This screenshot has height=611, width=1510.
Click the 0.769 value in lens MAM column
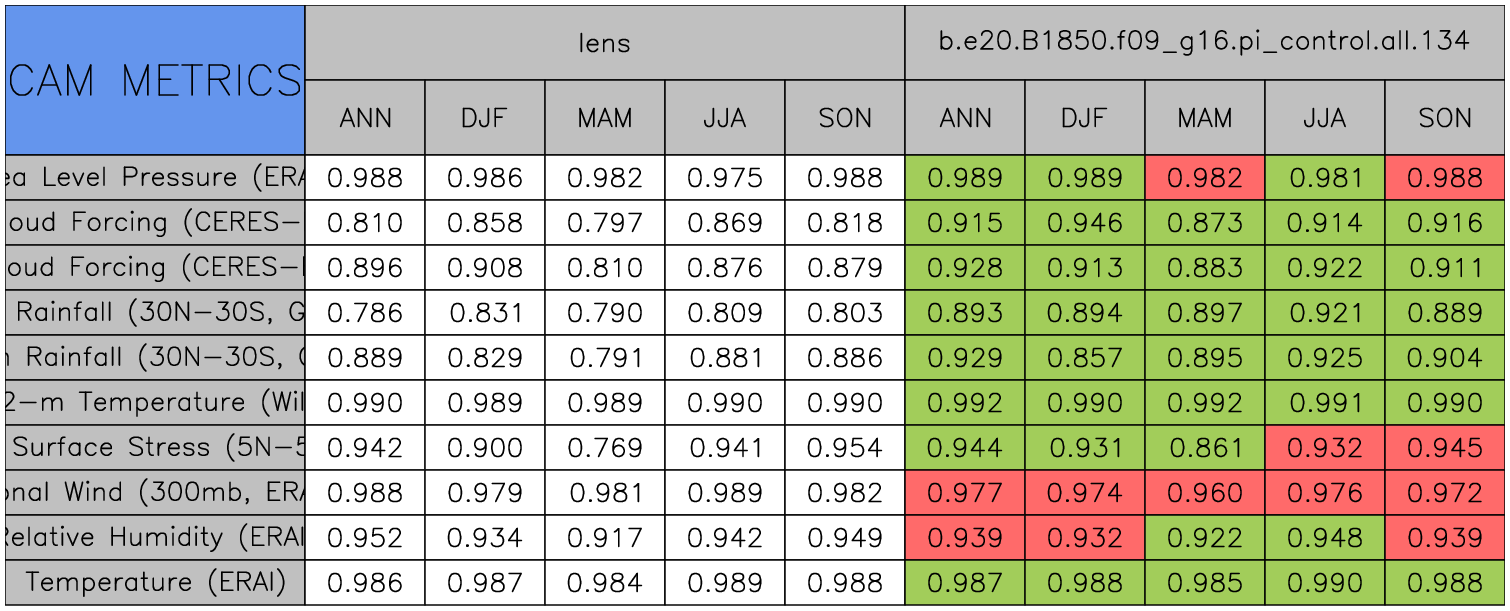605,448
